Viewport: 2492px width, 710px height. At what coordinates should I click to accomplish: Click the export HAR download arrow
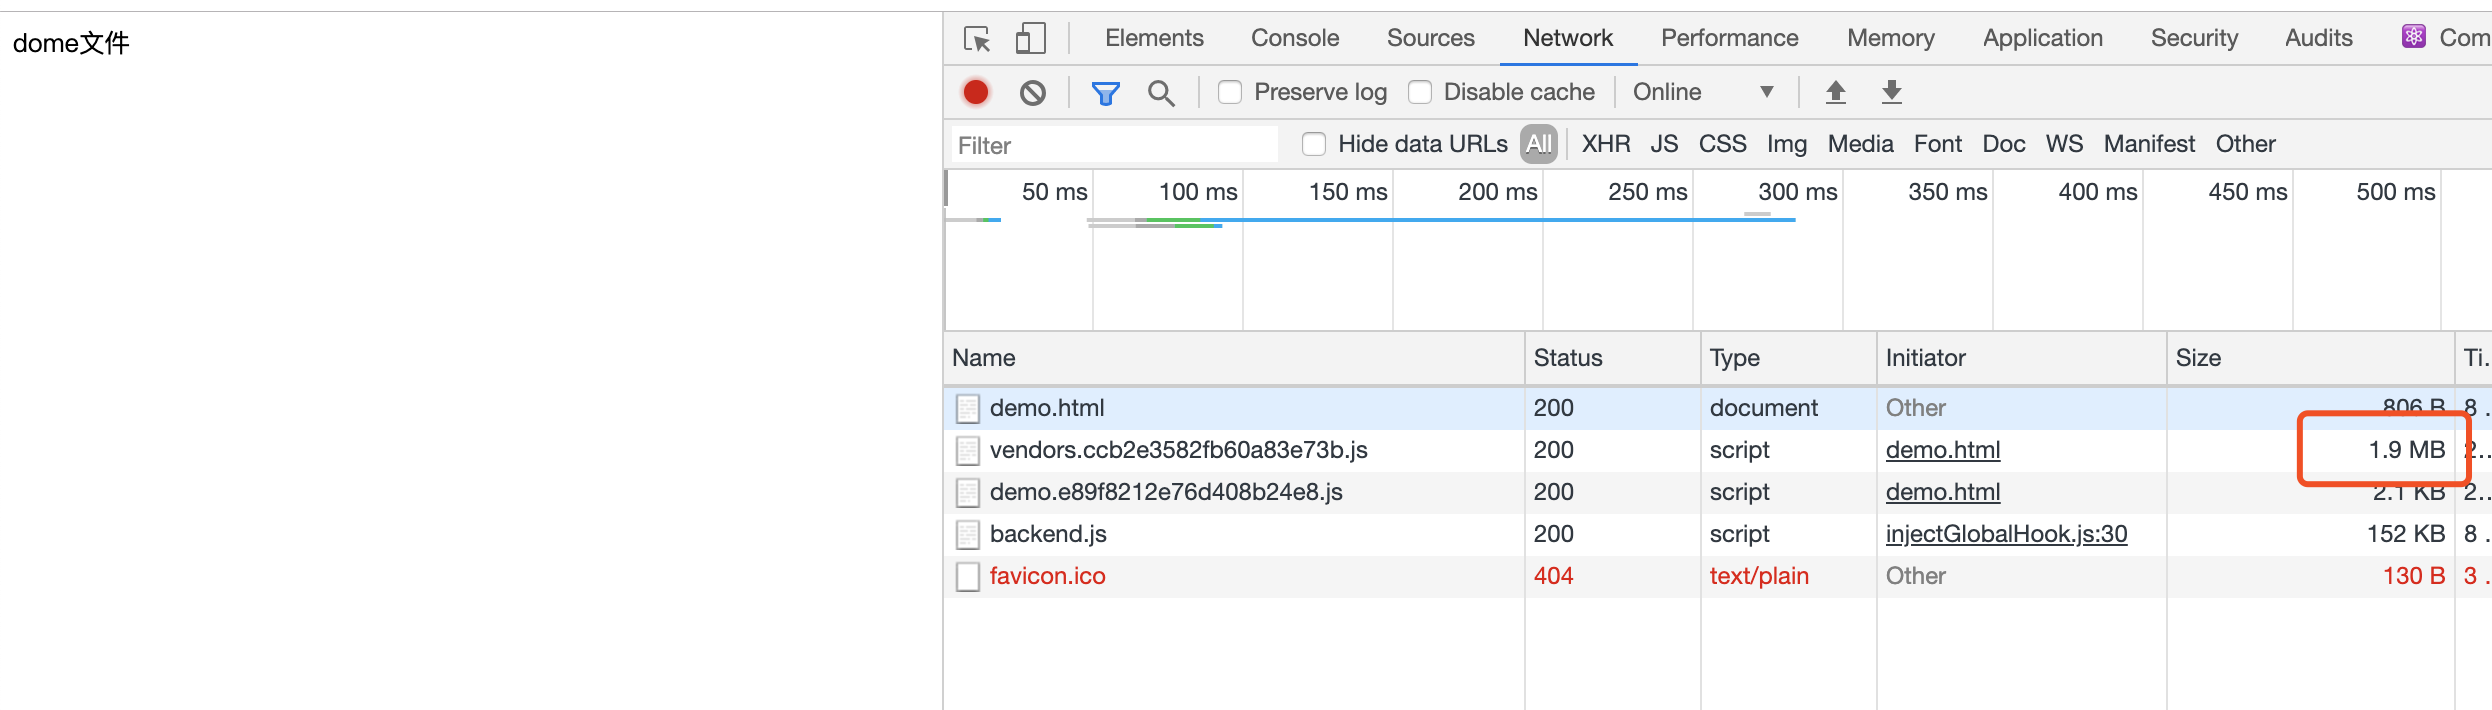pos(1891,93)
